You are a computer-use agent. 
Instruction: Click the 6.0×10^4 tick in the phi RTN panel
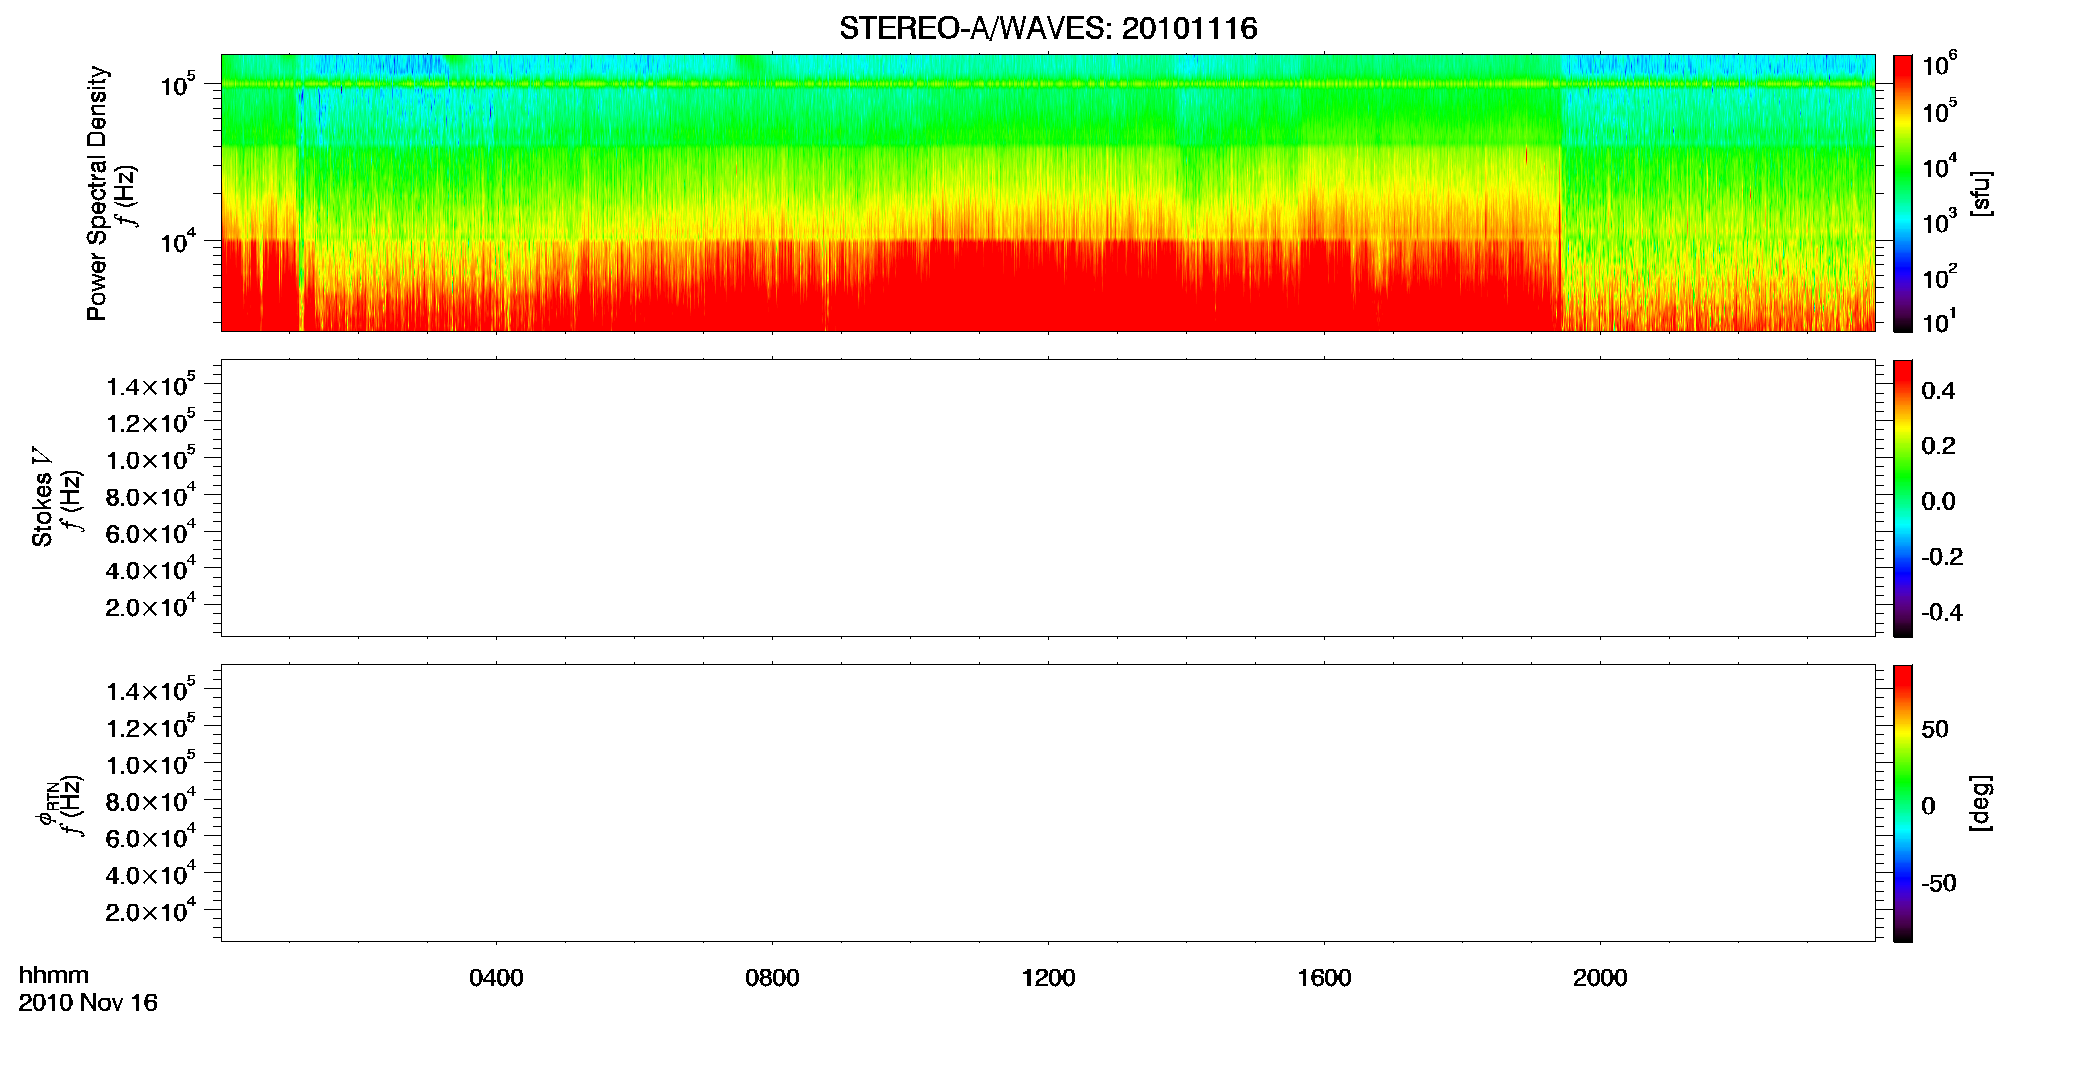tap(151, 837)
